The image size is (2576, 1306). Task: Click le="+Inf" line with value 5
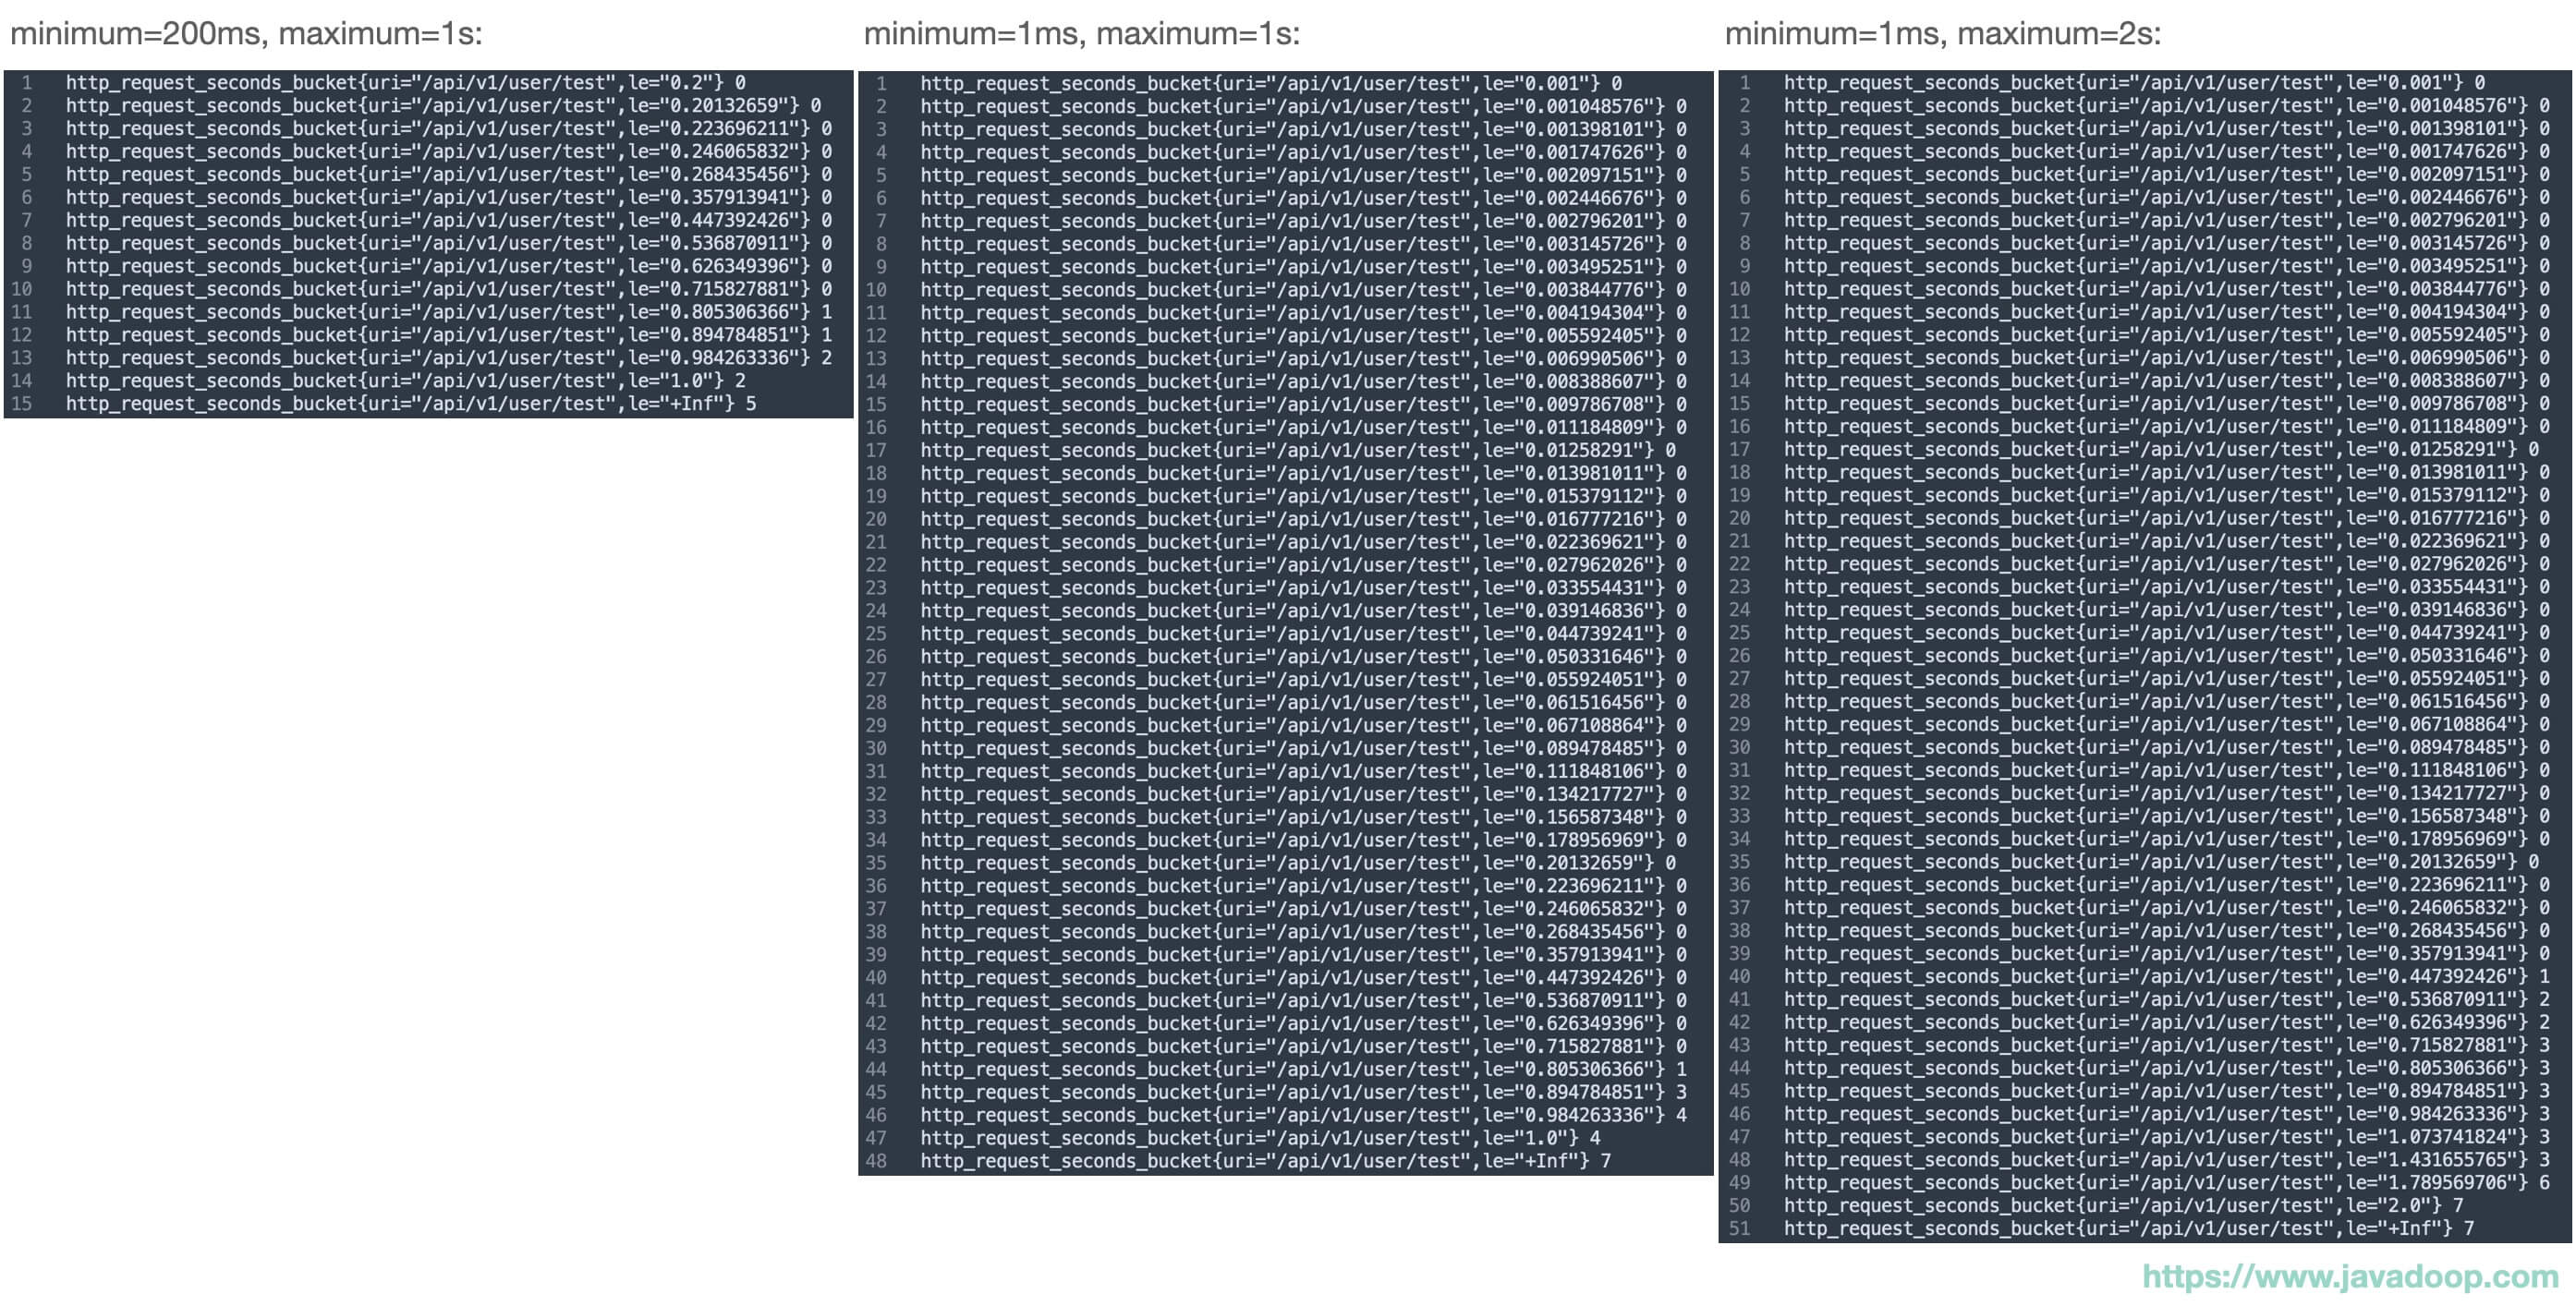410,404
